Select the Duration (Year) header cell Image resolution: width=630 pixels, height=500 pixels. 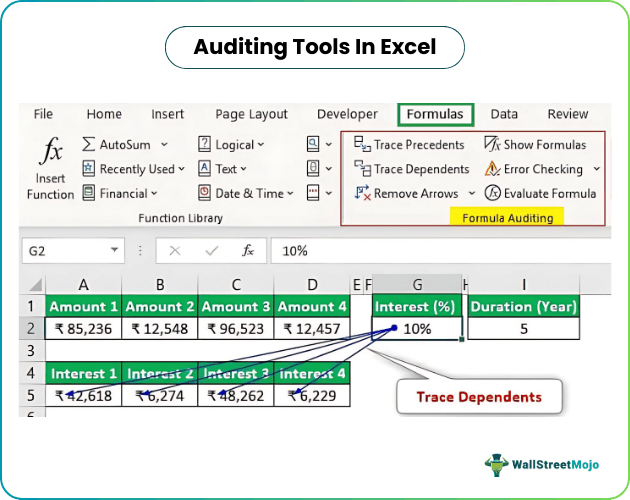pyautogui.click(x=524, y=307)
